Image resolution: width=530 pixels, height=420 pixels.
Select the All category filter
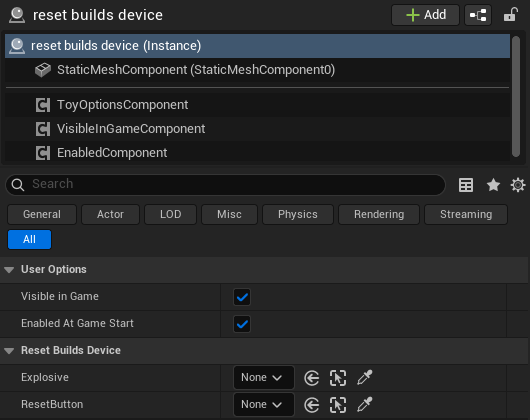(x=29, y=240)
